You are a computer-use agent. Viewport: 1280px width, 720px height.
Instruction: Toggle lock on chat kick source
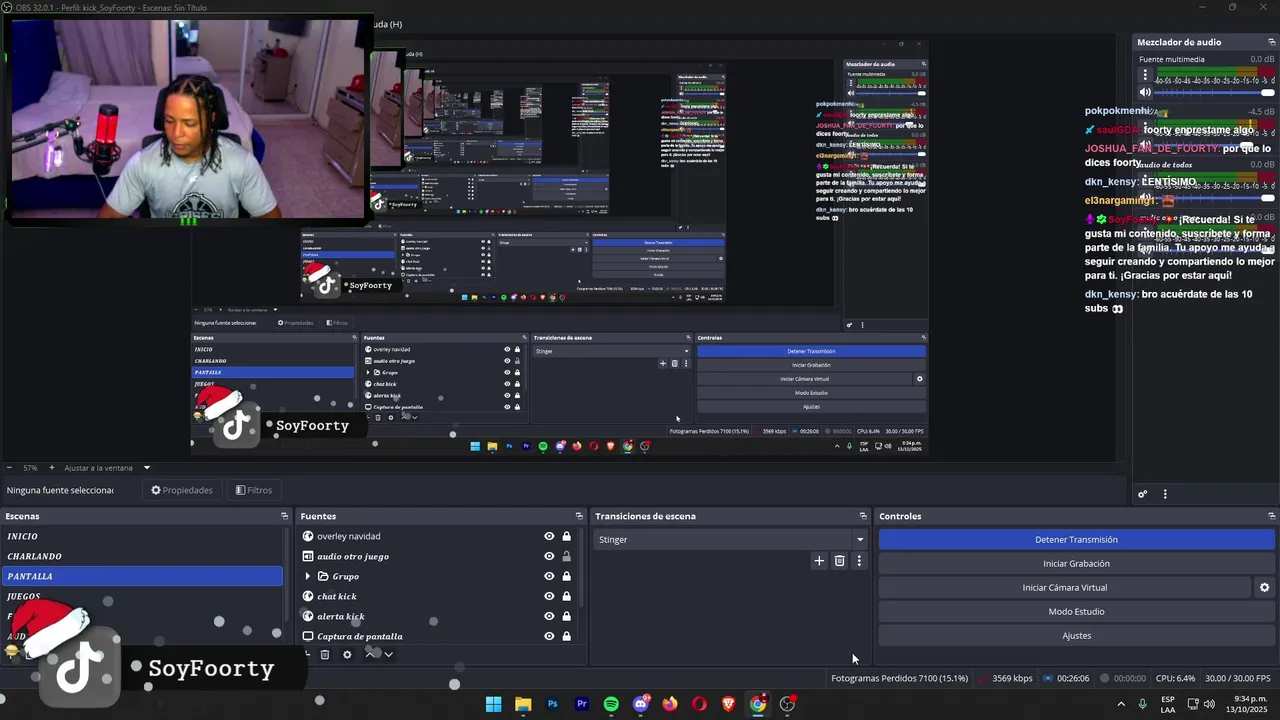pyautogui.click(x=566, y=596)
